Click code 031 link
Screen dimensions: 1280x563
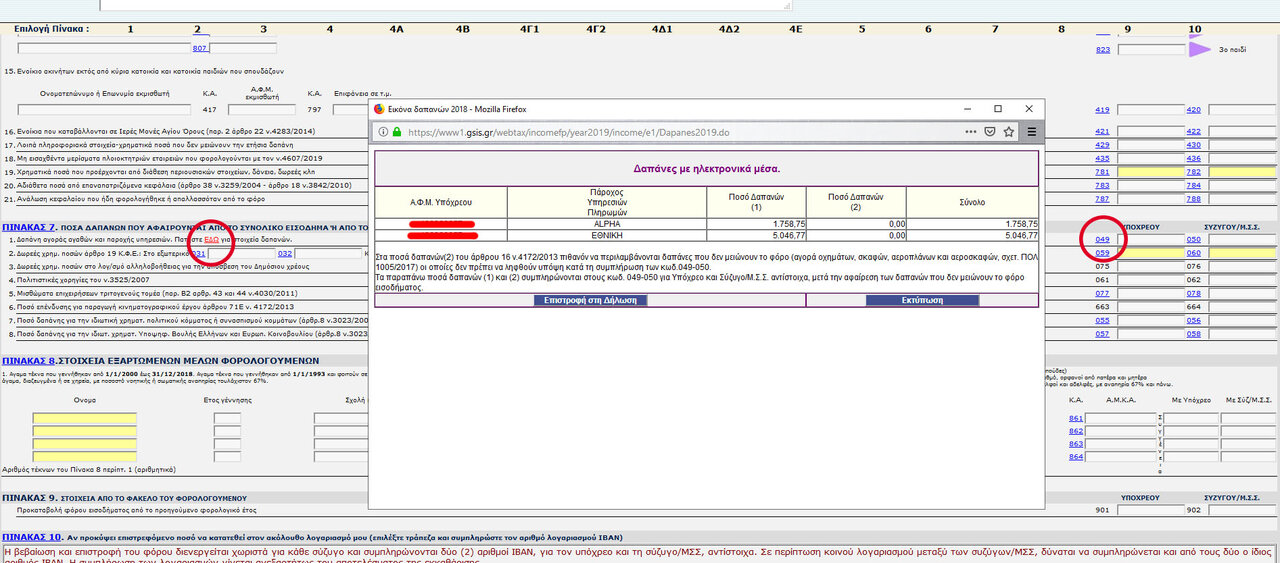(199, 254)
